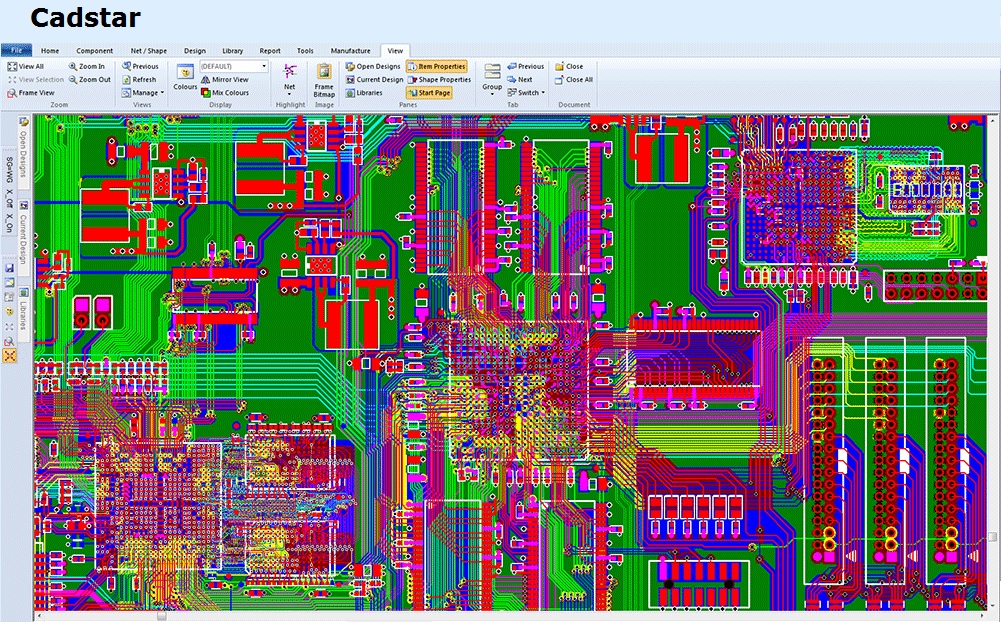1001x622 pixels.
Task: Open Frame Bitmap image tool
Action: coord(324,80)
